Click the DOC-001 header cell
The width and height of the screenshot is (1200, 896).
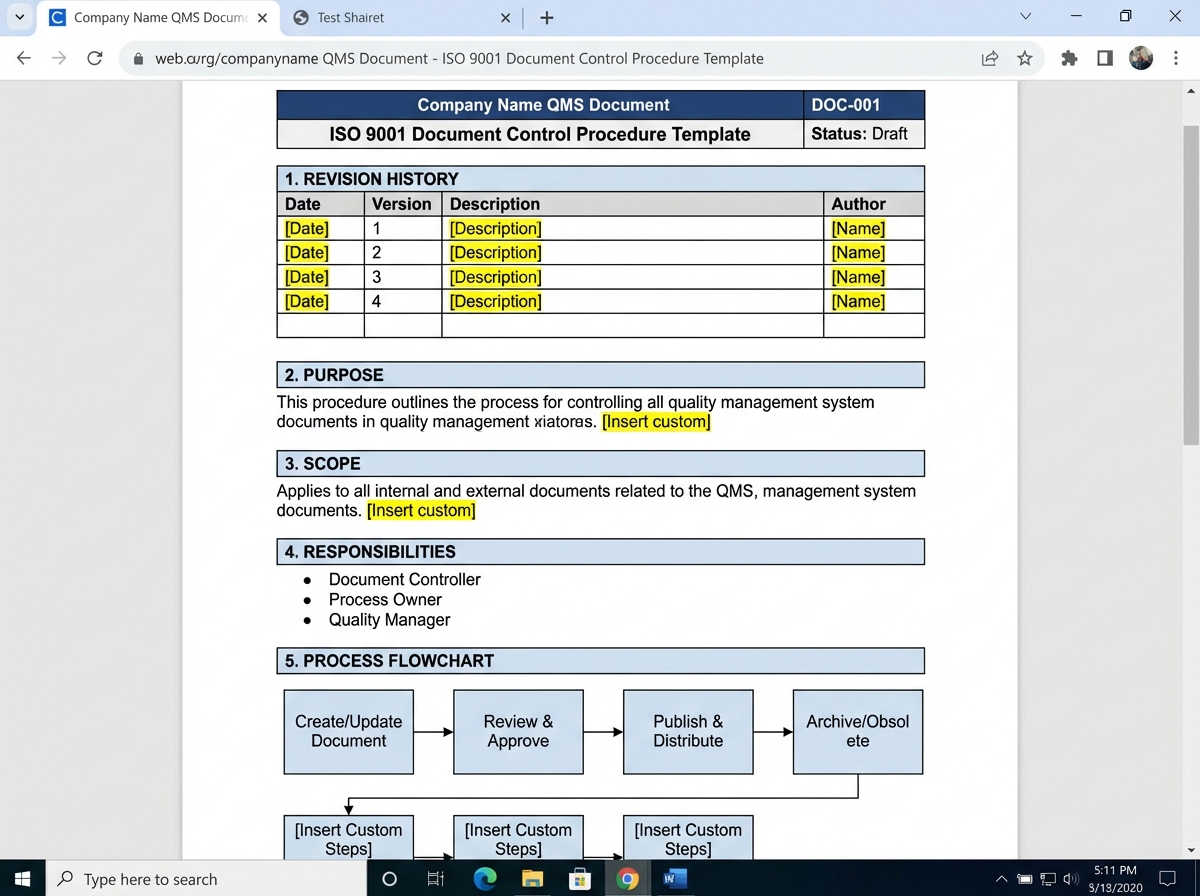coord(863,105)
